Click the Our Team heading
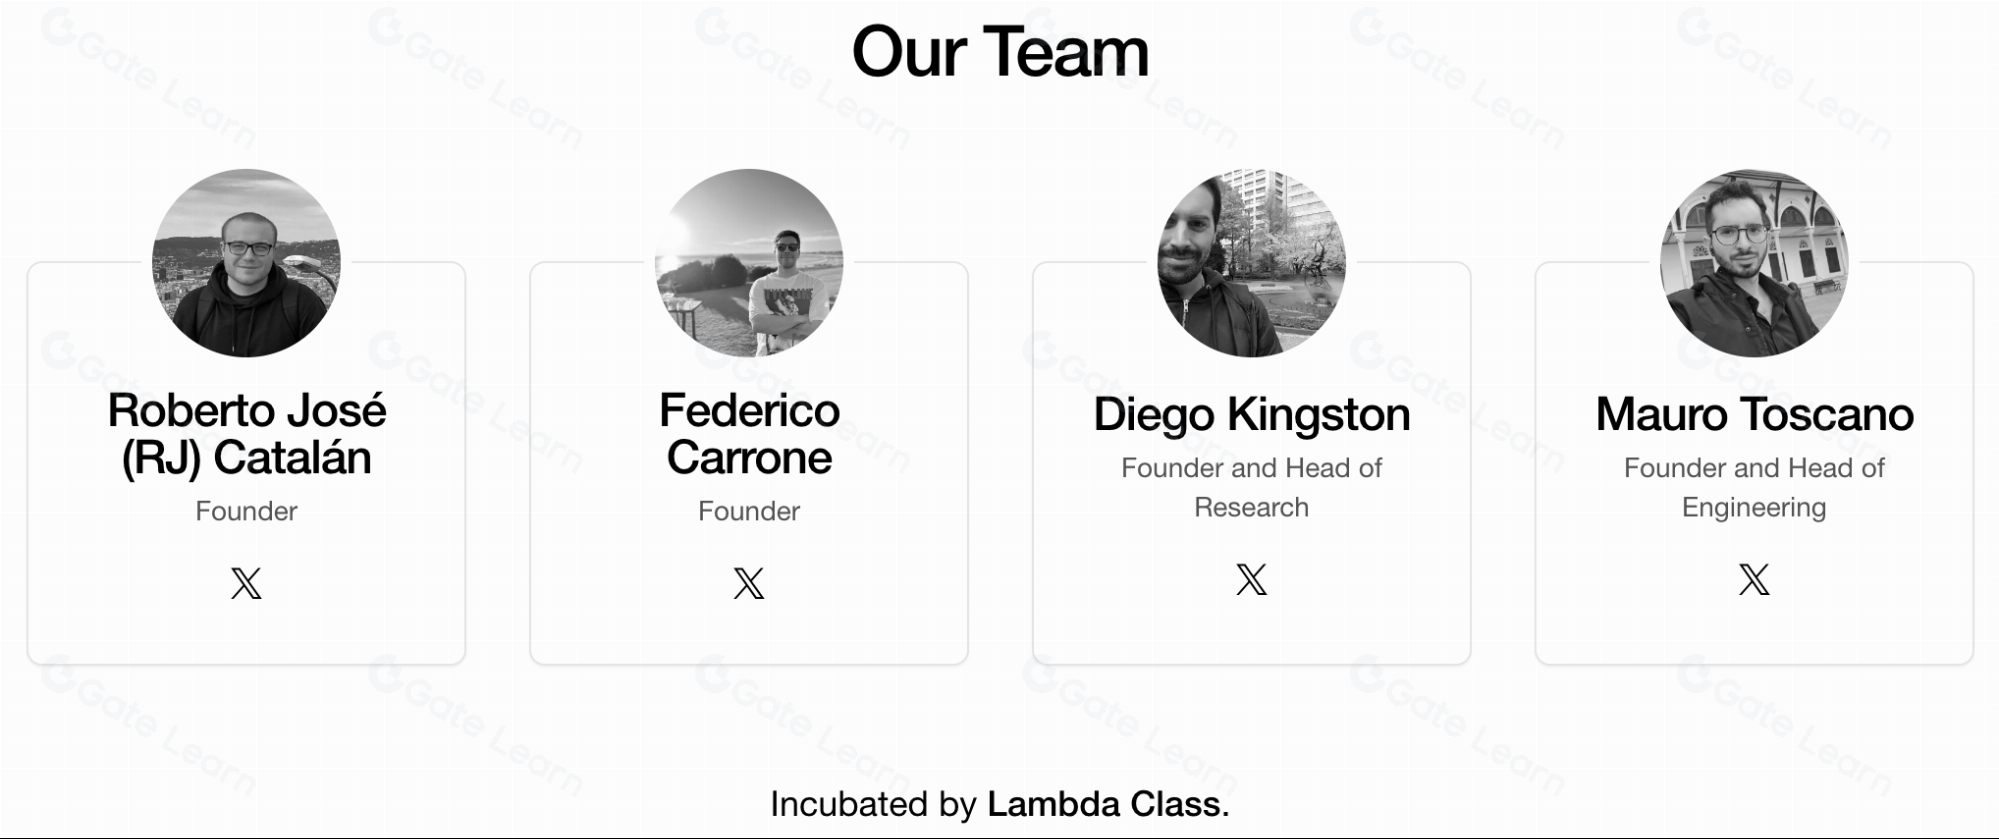The image size is (1999, 839). coord(999,52)
